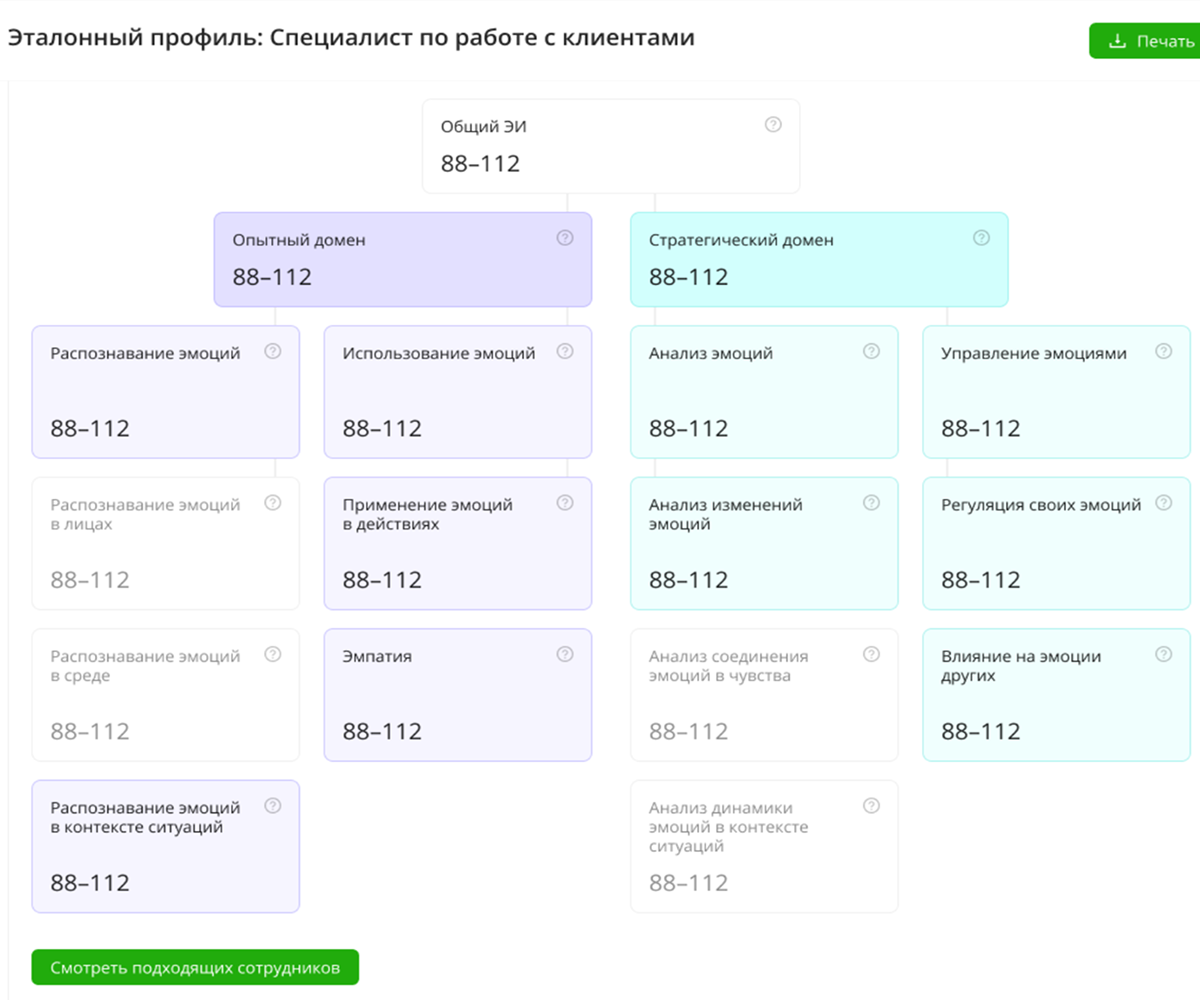Open help icon for Анализ эмоций
The height and width of the screenshot is (1000, 1200).
(871, 351)
